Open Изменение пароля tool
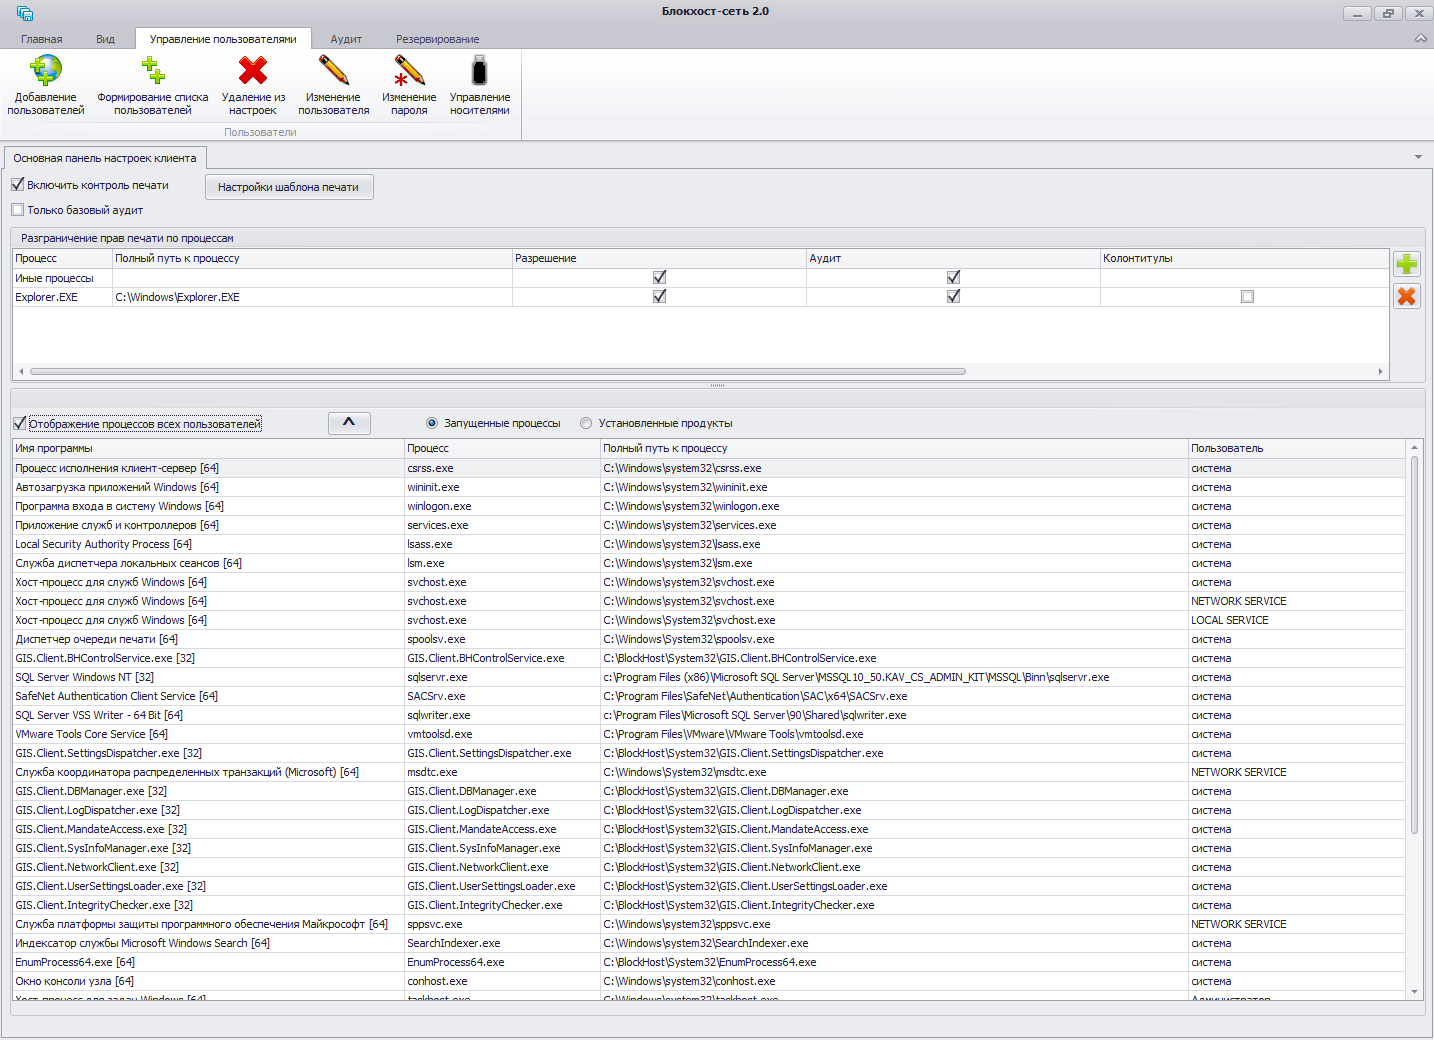Viewport: 1434px width, 1040px height. (409, 72)
